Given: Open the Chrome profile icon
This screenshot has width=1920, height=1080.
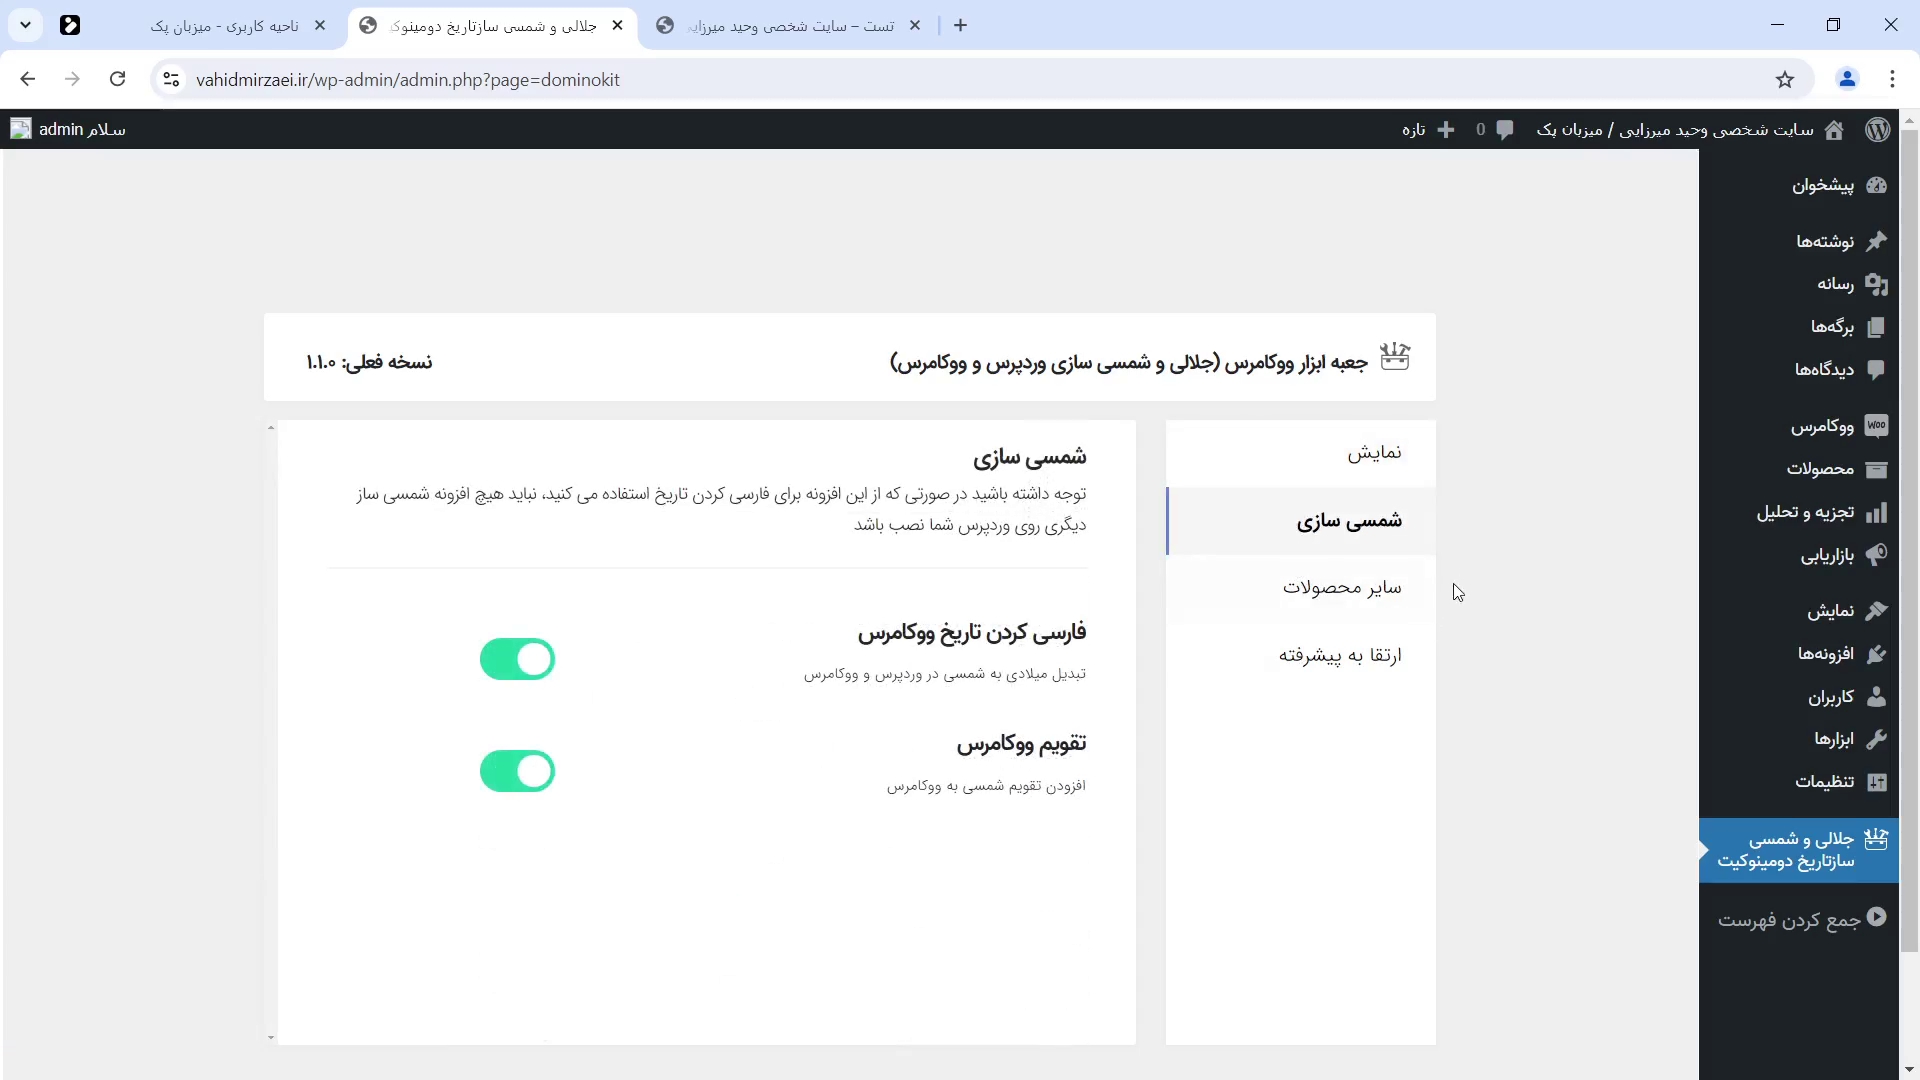Looking at the screenshot, I should click(1847, 79).
